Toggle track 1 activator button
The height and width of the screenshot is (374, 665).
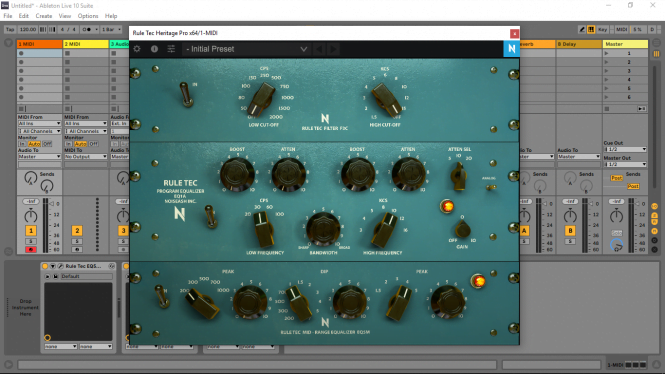pos(31,231)
